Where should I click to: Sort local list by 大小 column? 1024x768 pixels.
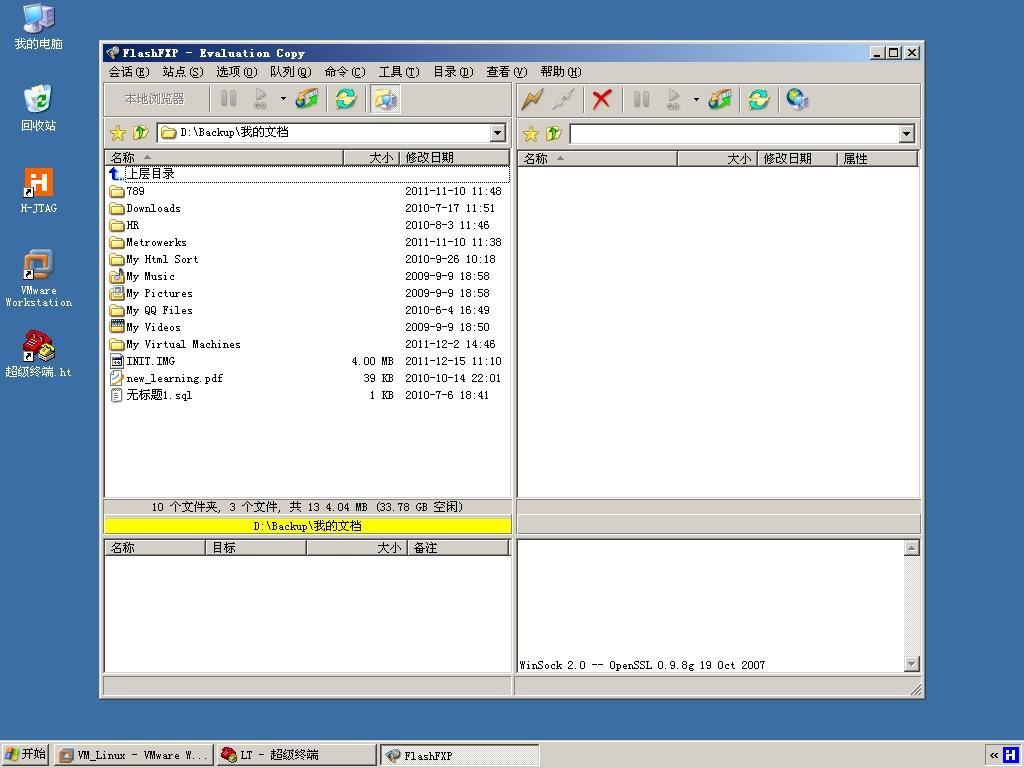(371, 157)
